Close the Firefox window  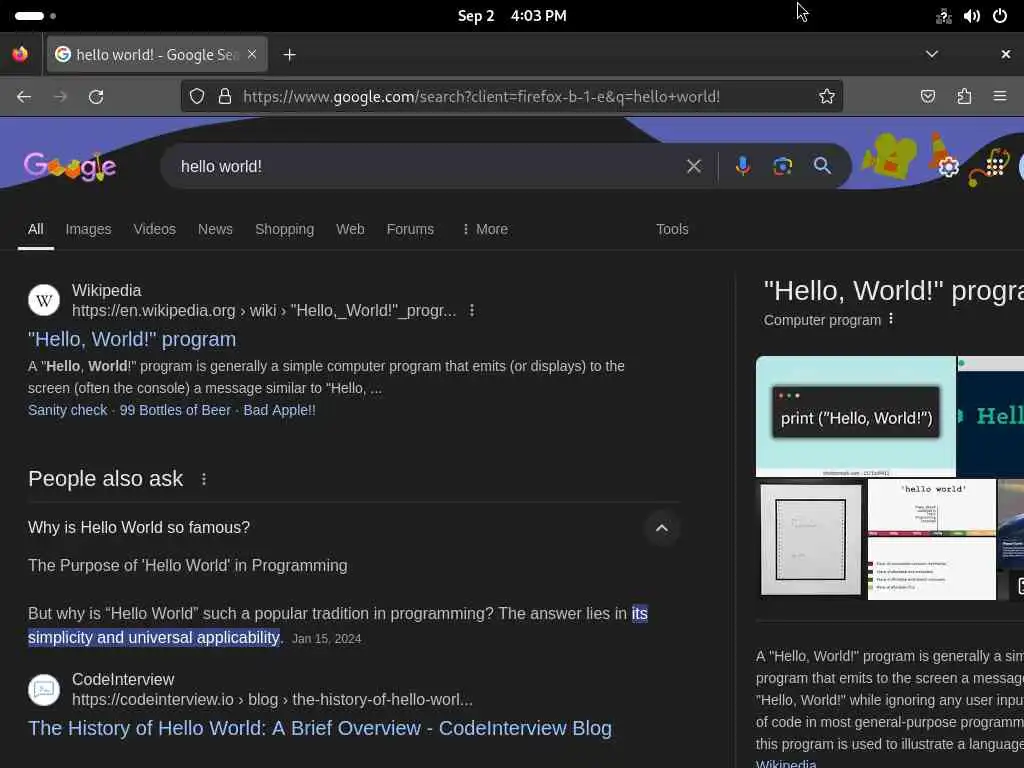pos(1006,54)
